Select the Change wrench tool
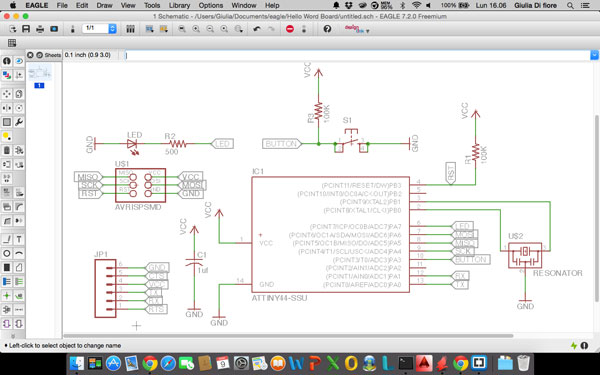 pos(19,122)
